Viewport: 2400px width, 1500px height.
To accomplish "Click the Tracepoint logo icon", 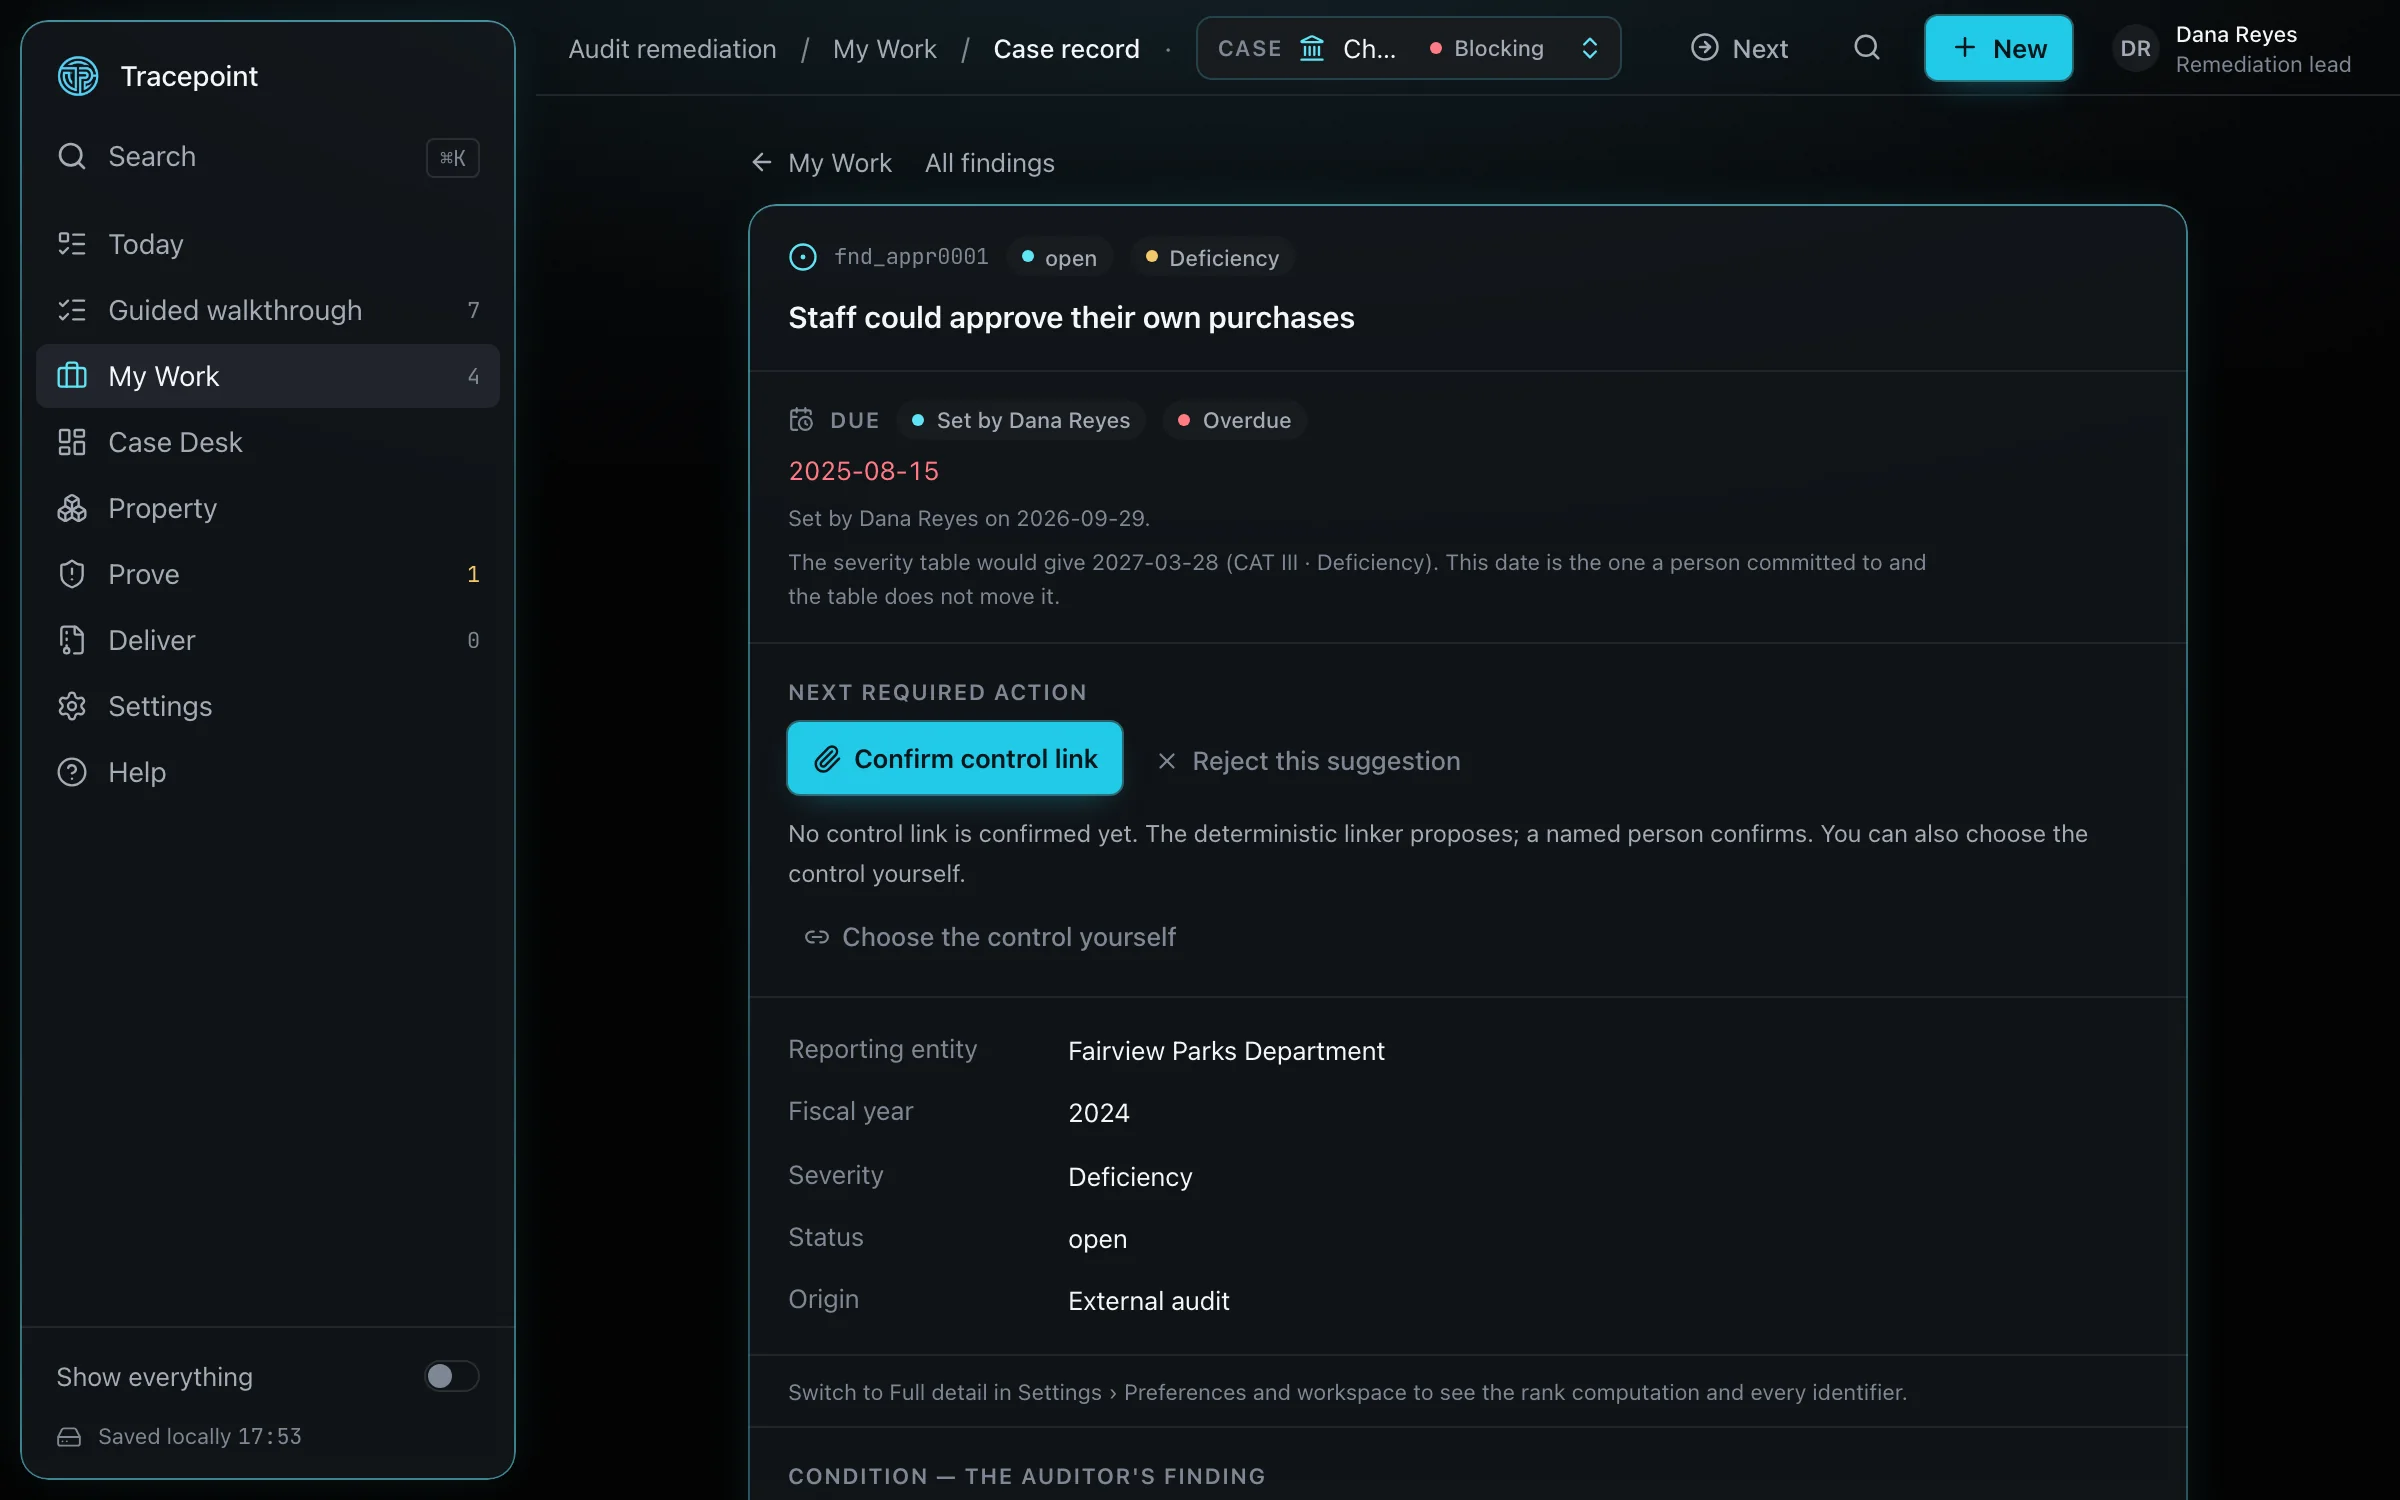I will click(78, 76).
